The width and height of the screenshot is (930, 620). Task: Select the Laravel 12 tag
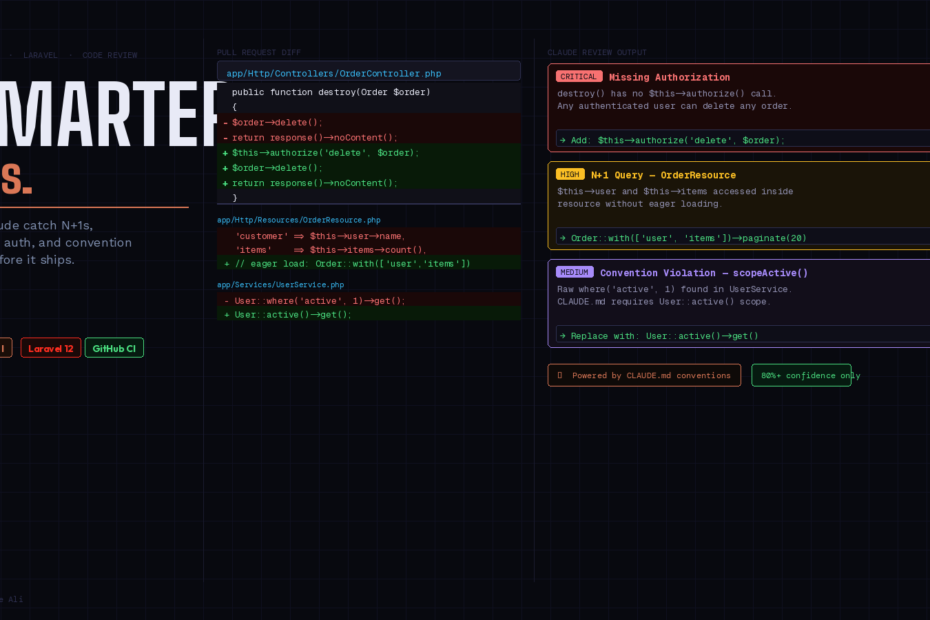coord(50,348)
